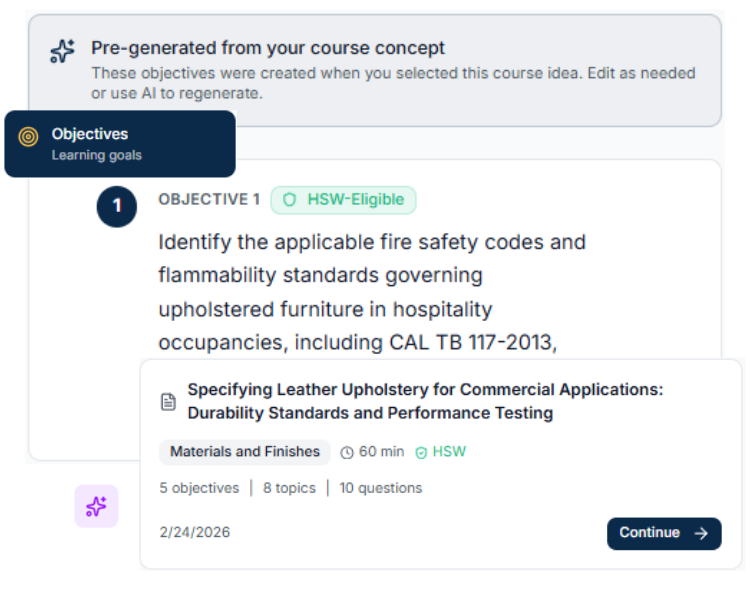Click the purple AI sparkle icon

(96, 506)
